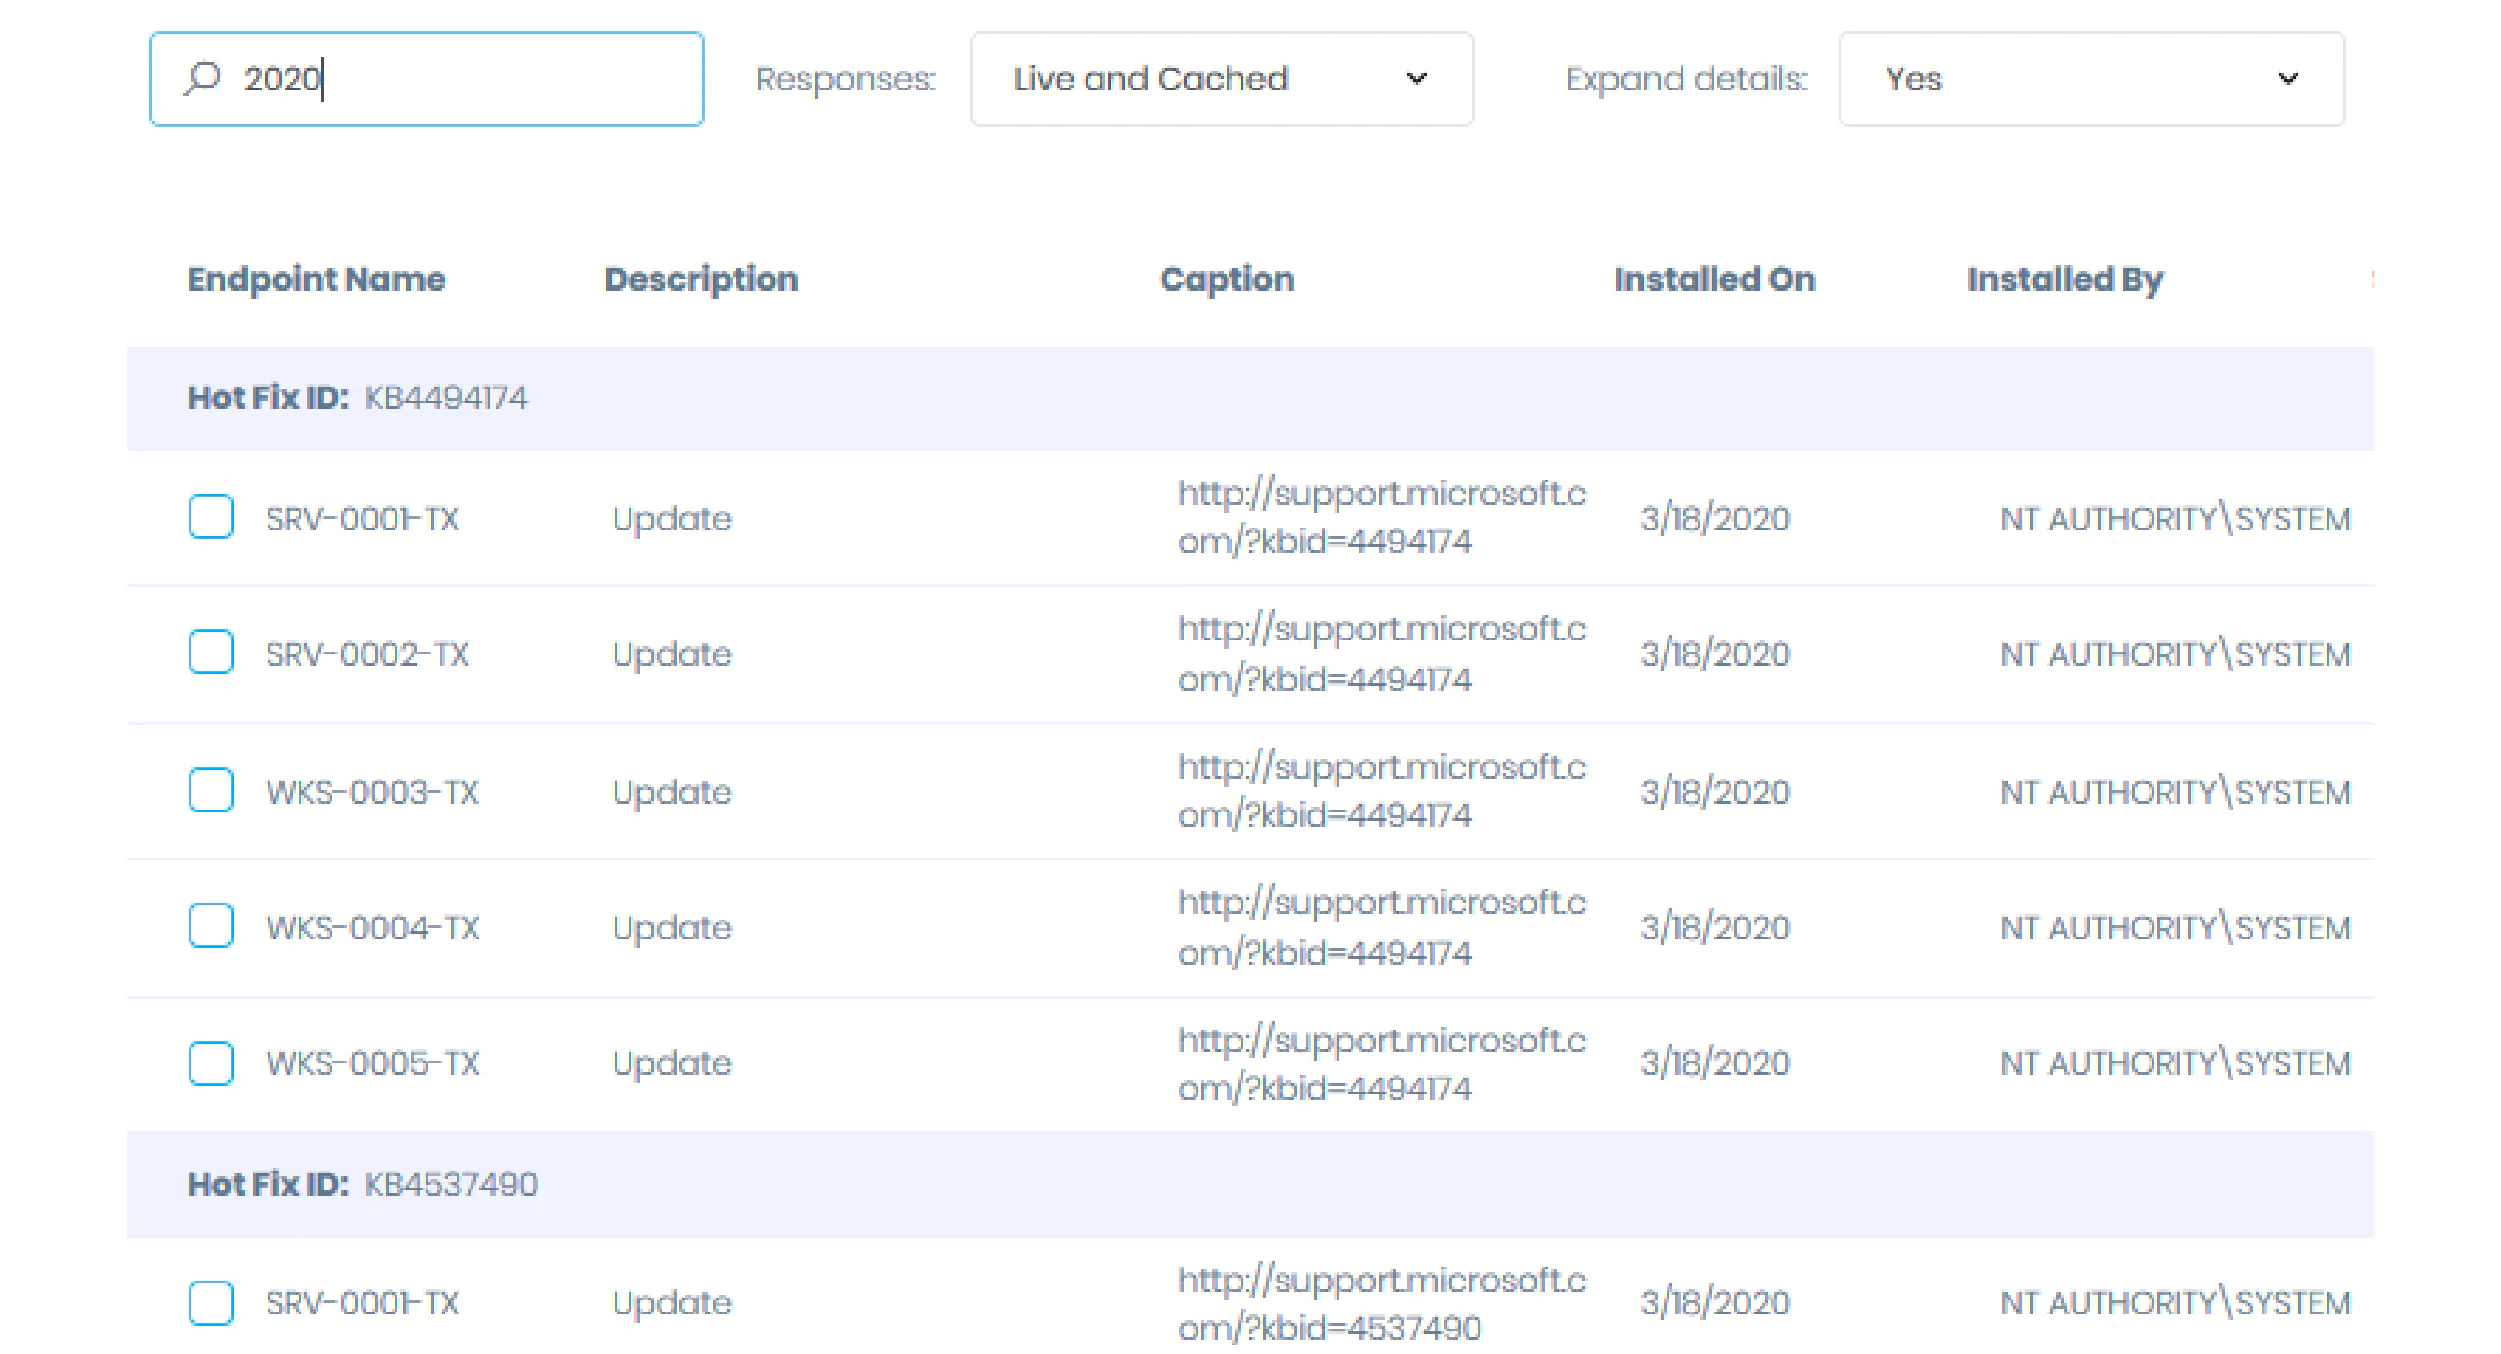Select the checkbox for WKS-0005-TX

210,1063
